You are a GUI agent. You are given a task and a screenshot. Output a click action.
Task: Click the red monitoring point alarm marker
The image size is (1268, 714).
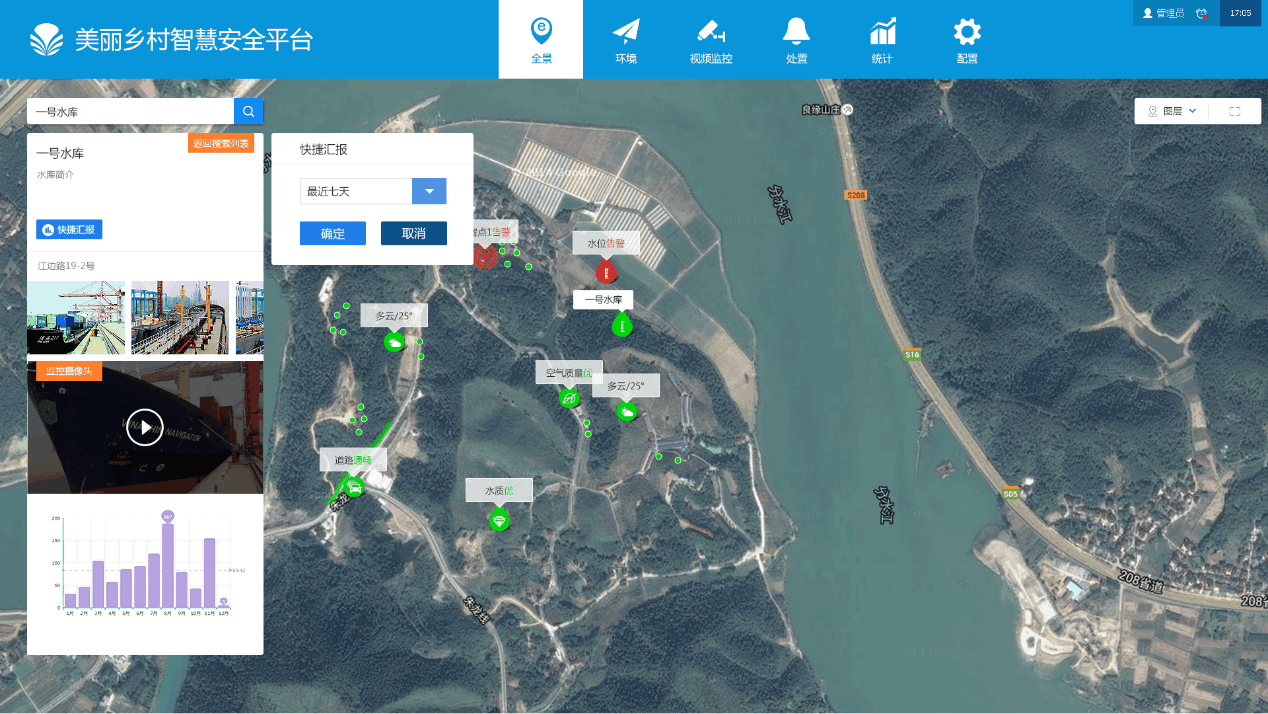[485, 256]
